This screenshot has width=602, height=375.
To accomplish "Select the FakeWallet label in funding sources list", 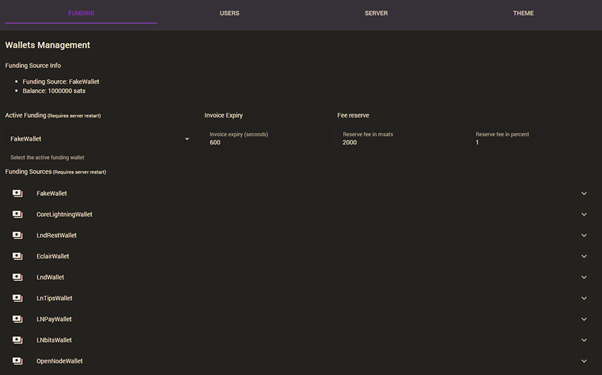I will click(52, 193).
